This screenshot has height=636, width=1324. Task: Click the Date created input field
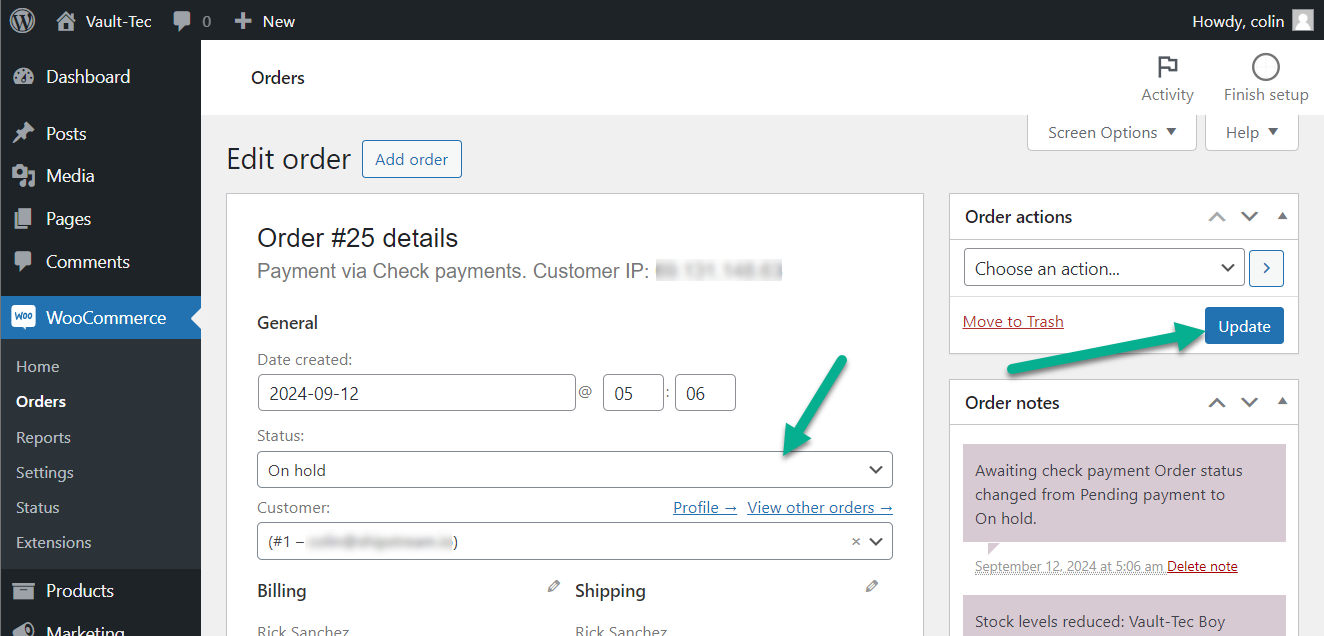(x=416, y=393)
